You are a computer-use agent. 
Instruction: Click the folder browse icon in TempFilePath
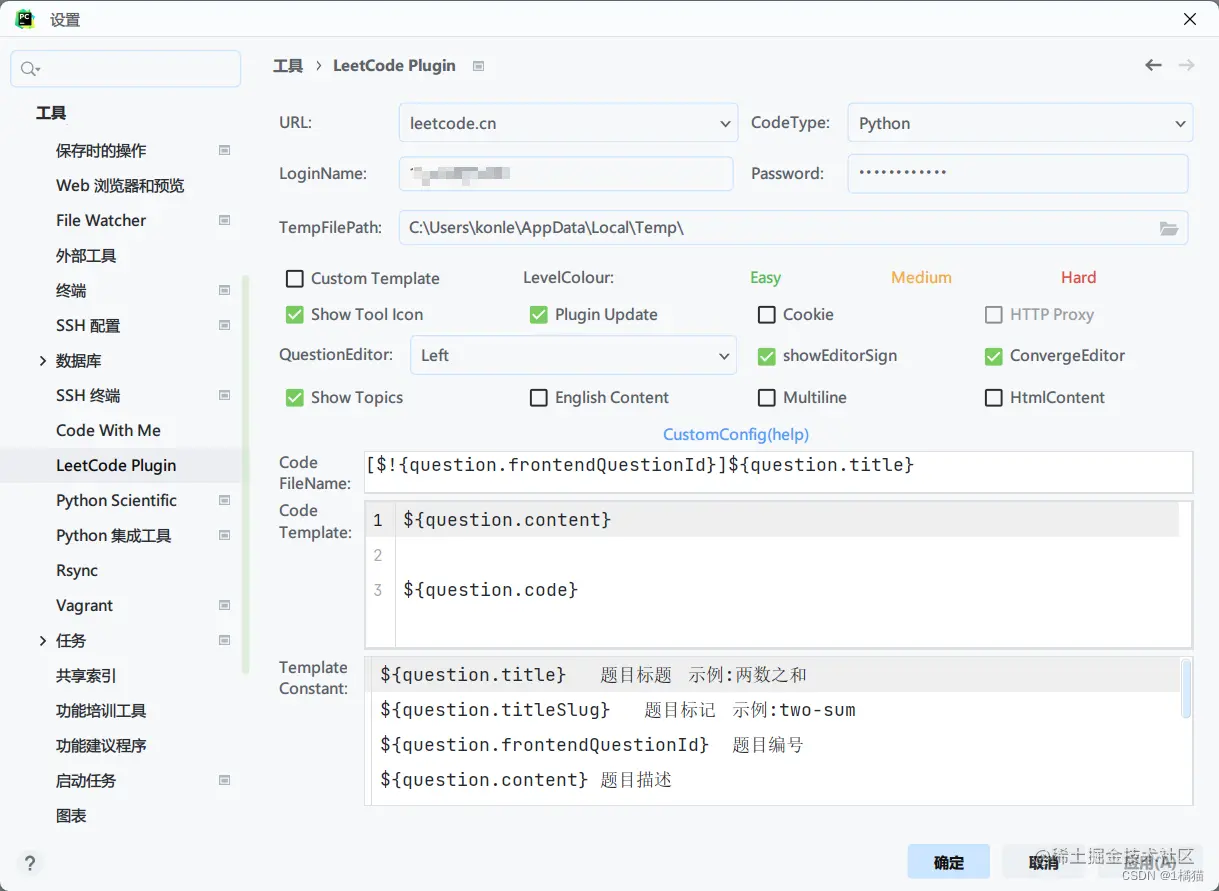pyautogui.click(x=1168, y=228)
